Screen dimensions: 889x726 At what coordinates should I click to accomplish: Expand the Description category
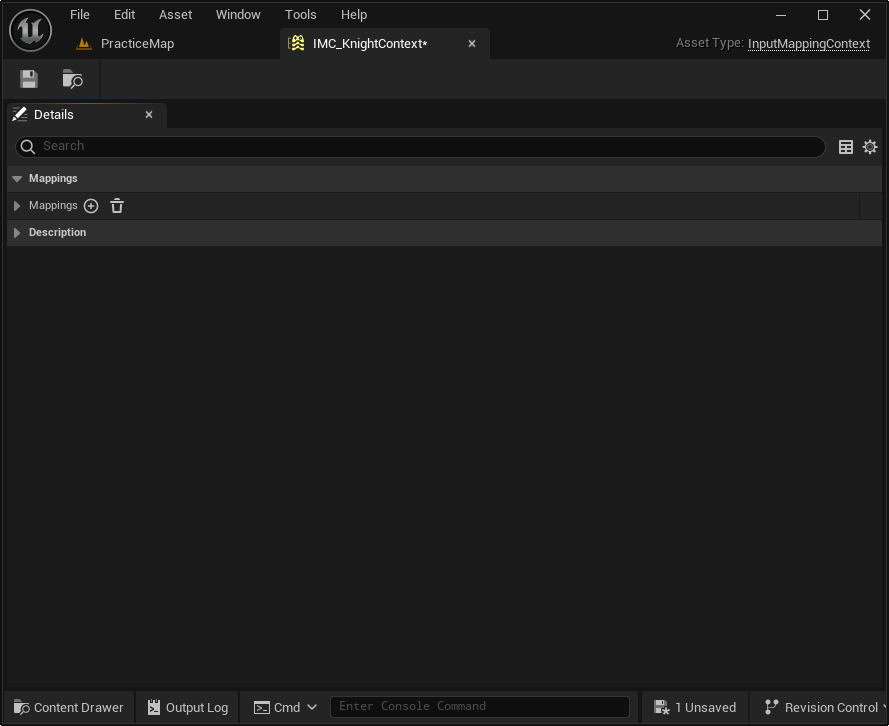point(17,232)
